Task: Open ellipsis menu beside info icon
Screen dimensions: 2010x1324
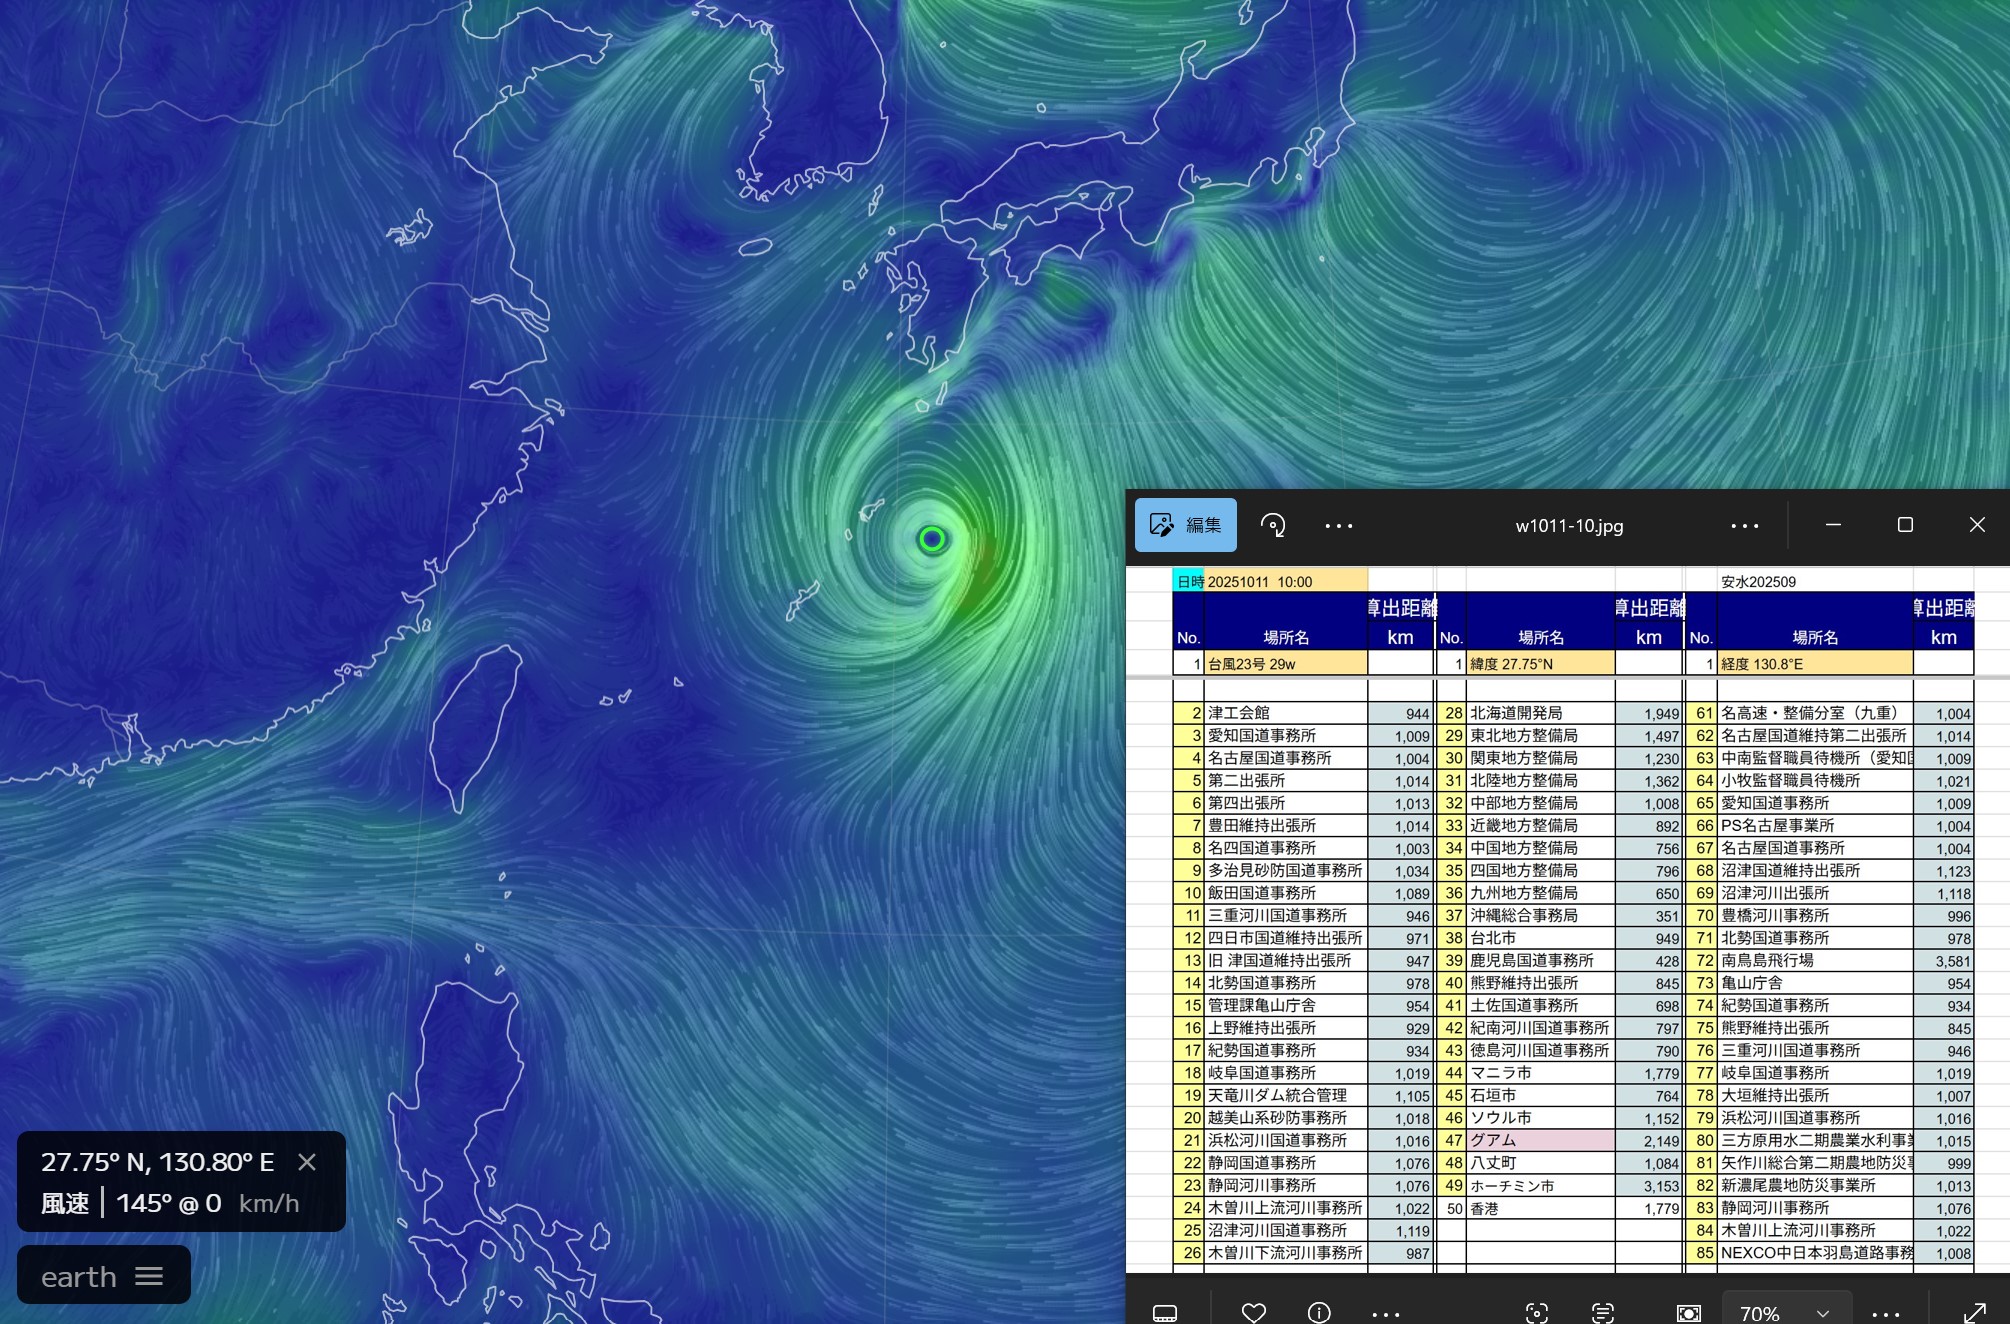Action: [x=1385, y=1314]
